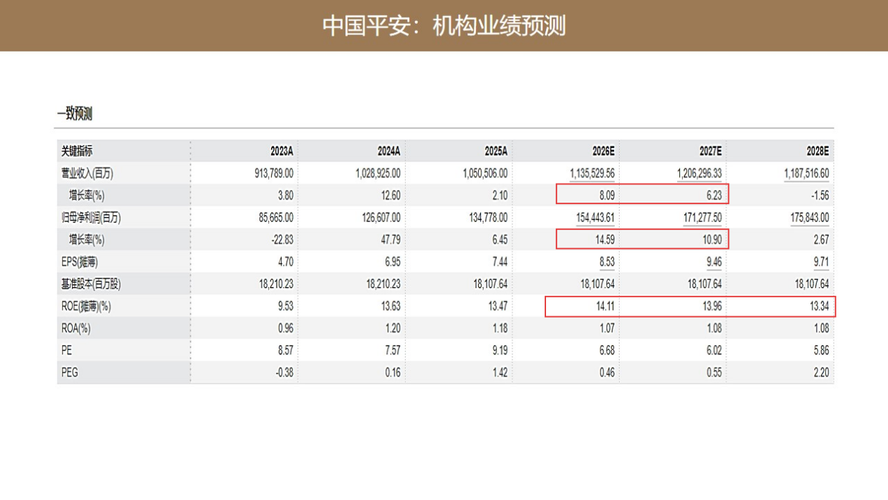This screenshot has width=888, height=500.
Task: Click the 关键指标 column header
Action: pyautogui.click(x=77, y=151)
